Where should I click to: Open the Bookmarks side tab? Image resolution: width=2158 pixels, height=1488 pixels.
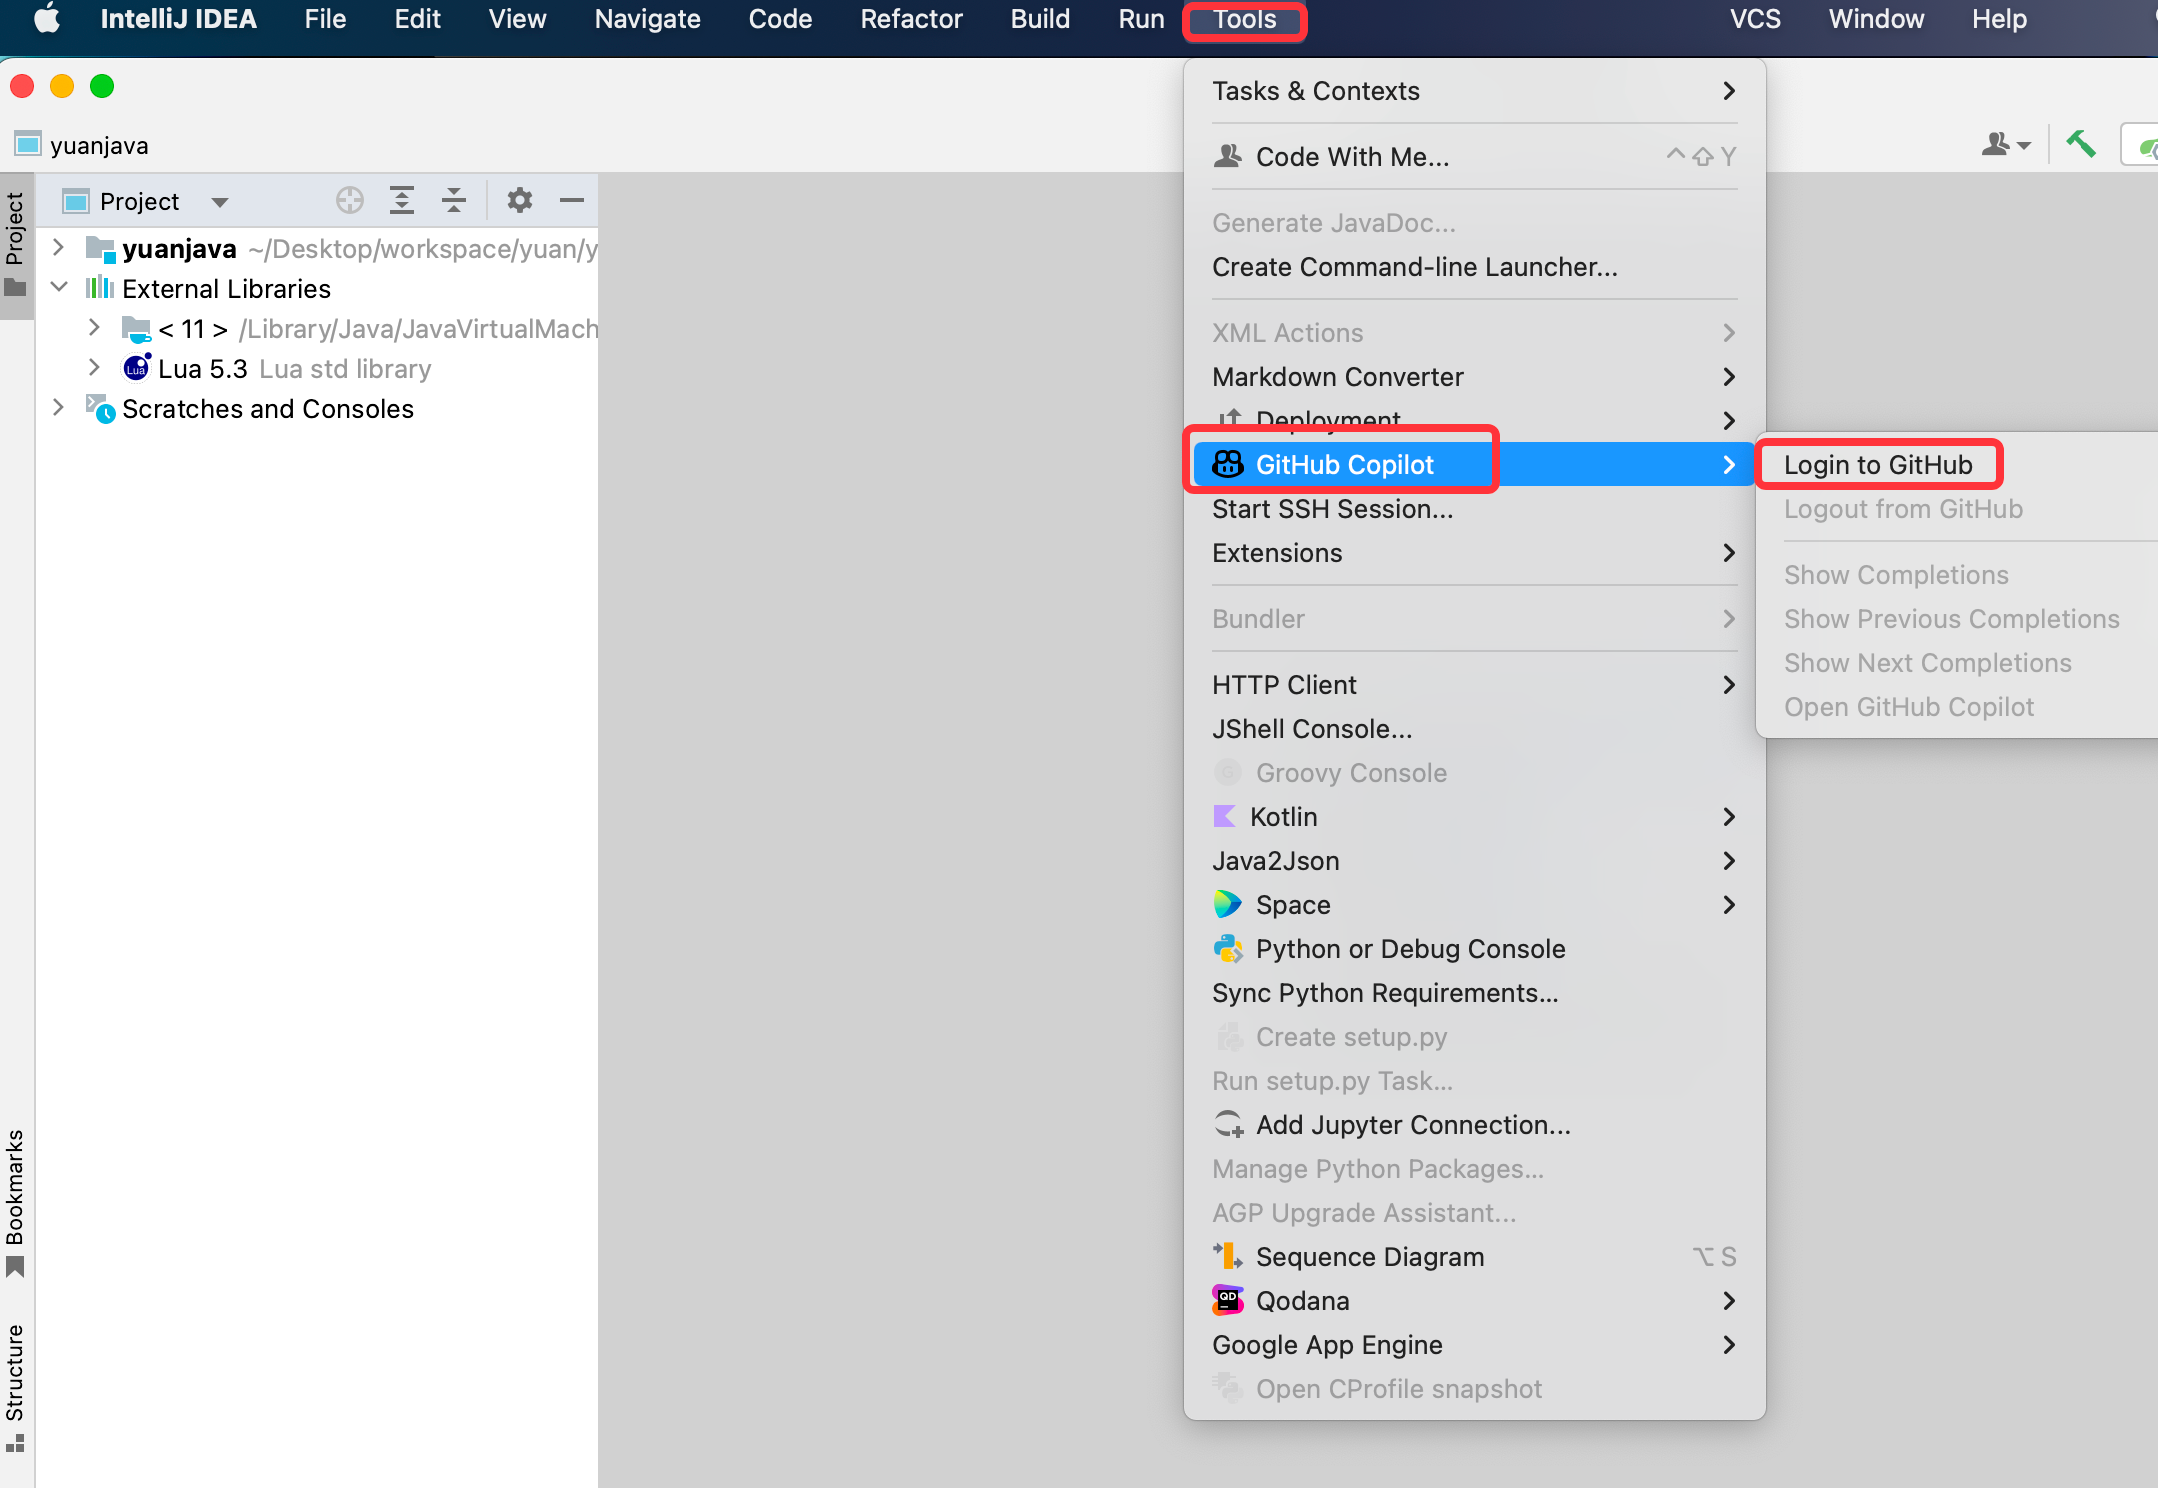(x=15, y=1203)
